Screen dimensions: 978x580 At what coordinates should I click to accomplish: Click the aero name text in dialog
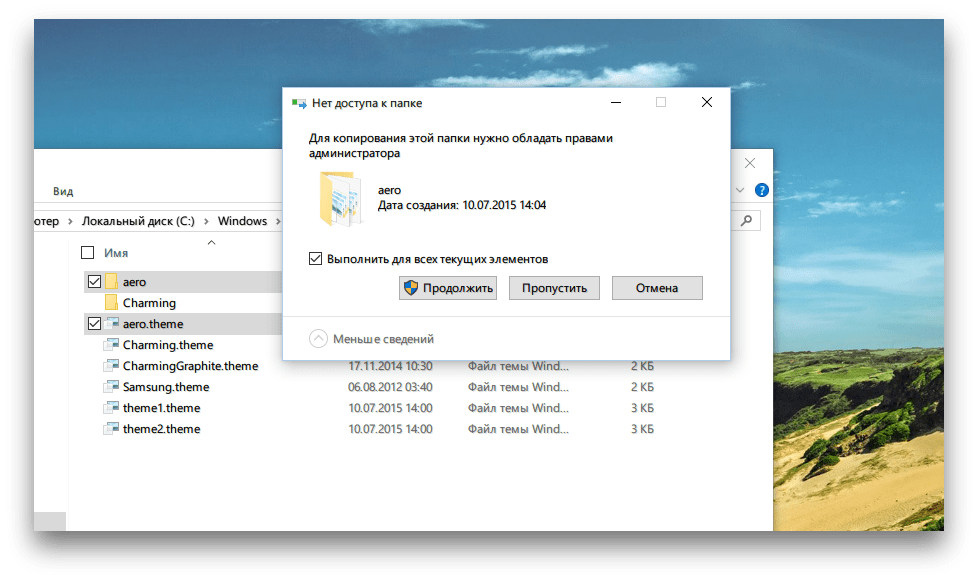coord(389,190)
